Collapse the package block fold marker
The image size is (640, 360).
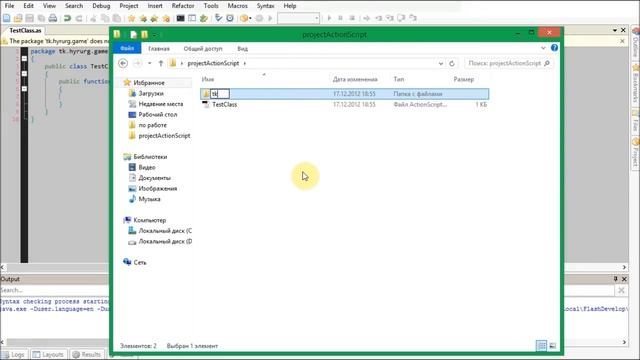(24, 59)
